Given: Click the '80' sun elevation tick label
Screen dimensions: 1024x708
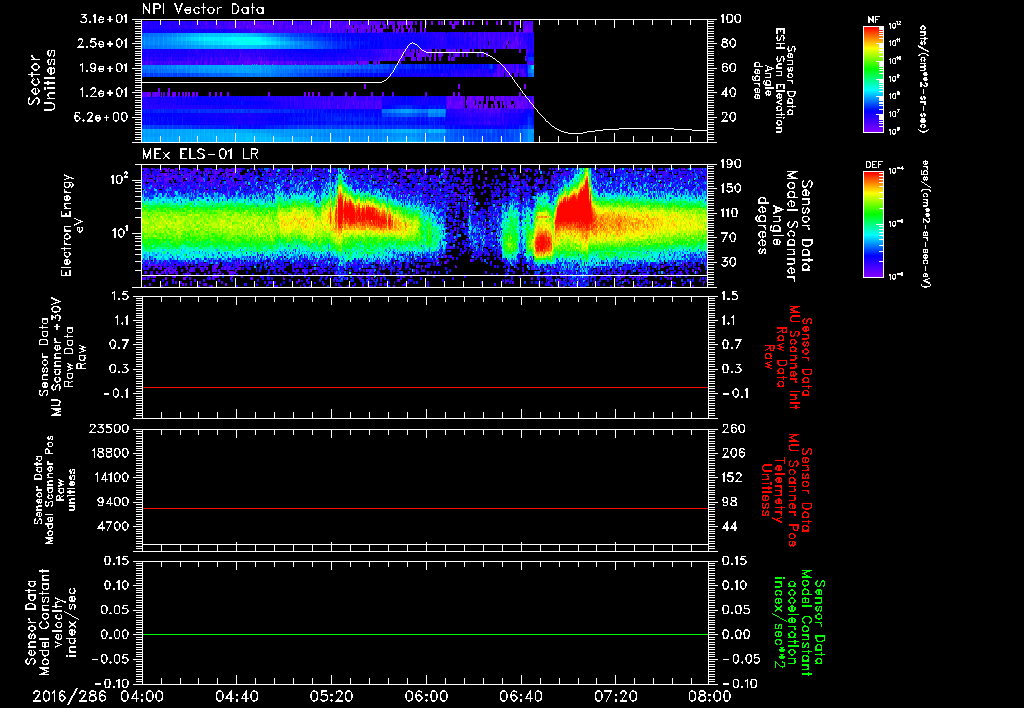Looking at the screenshot, I should pyautogui.click(x=728, y=44).
